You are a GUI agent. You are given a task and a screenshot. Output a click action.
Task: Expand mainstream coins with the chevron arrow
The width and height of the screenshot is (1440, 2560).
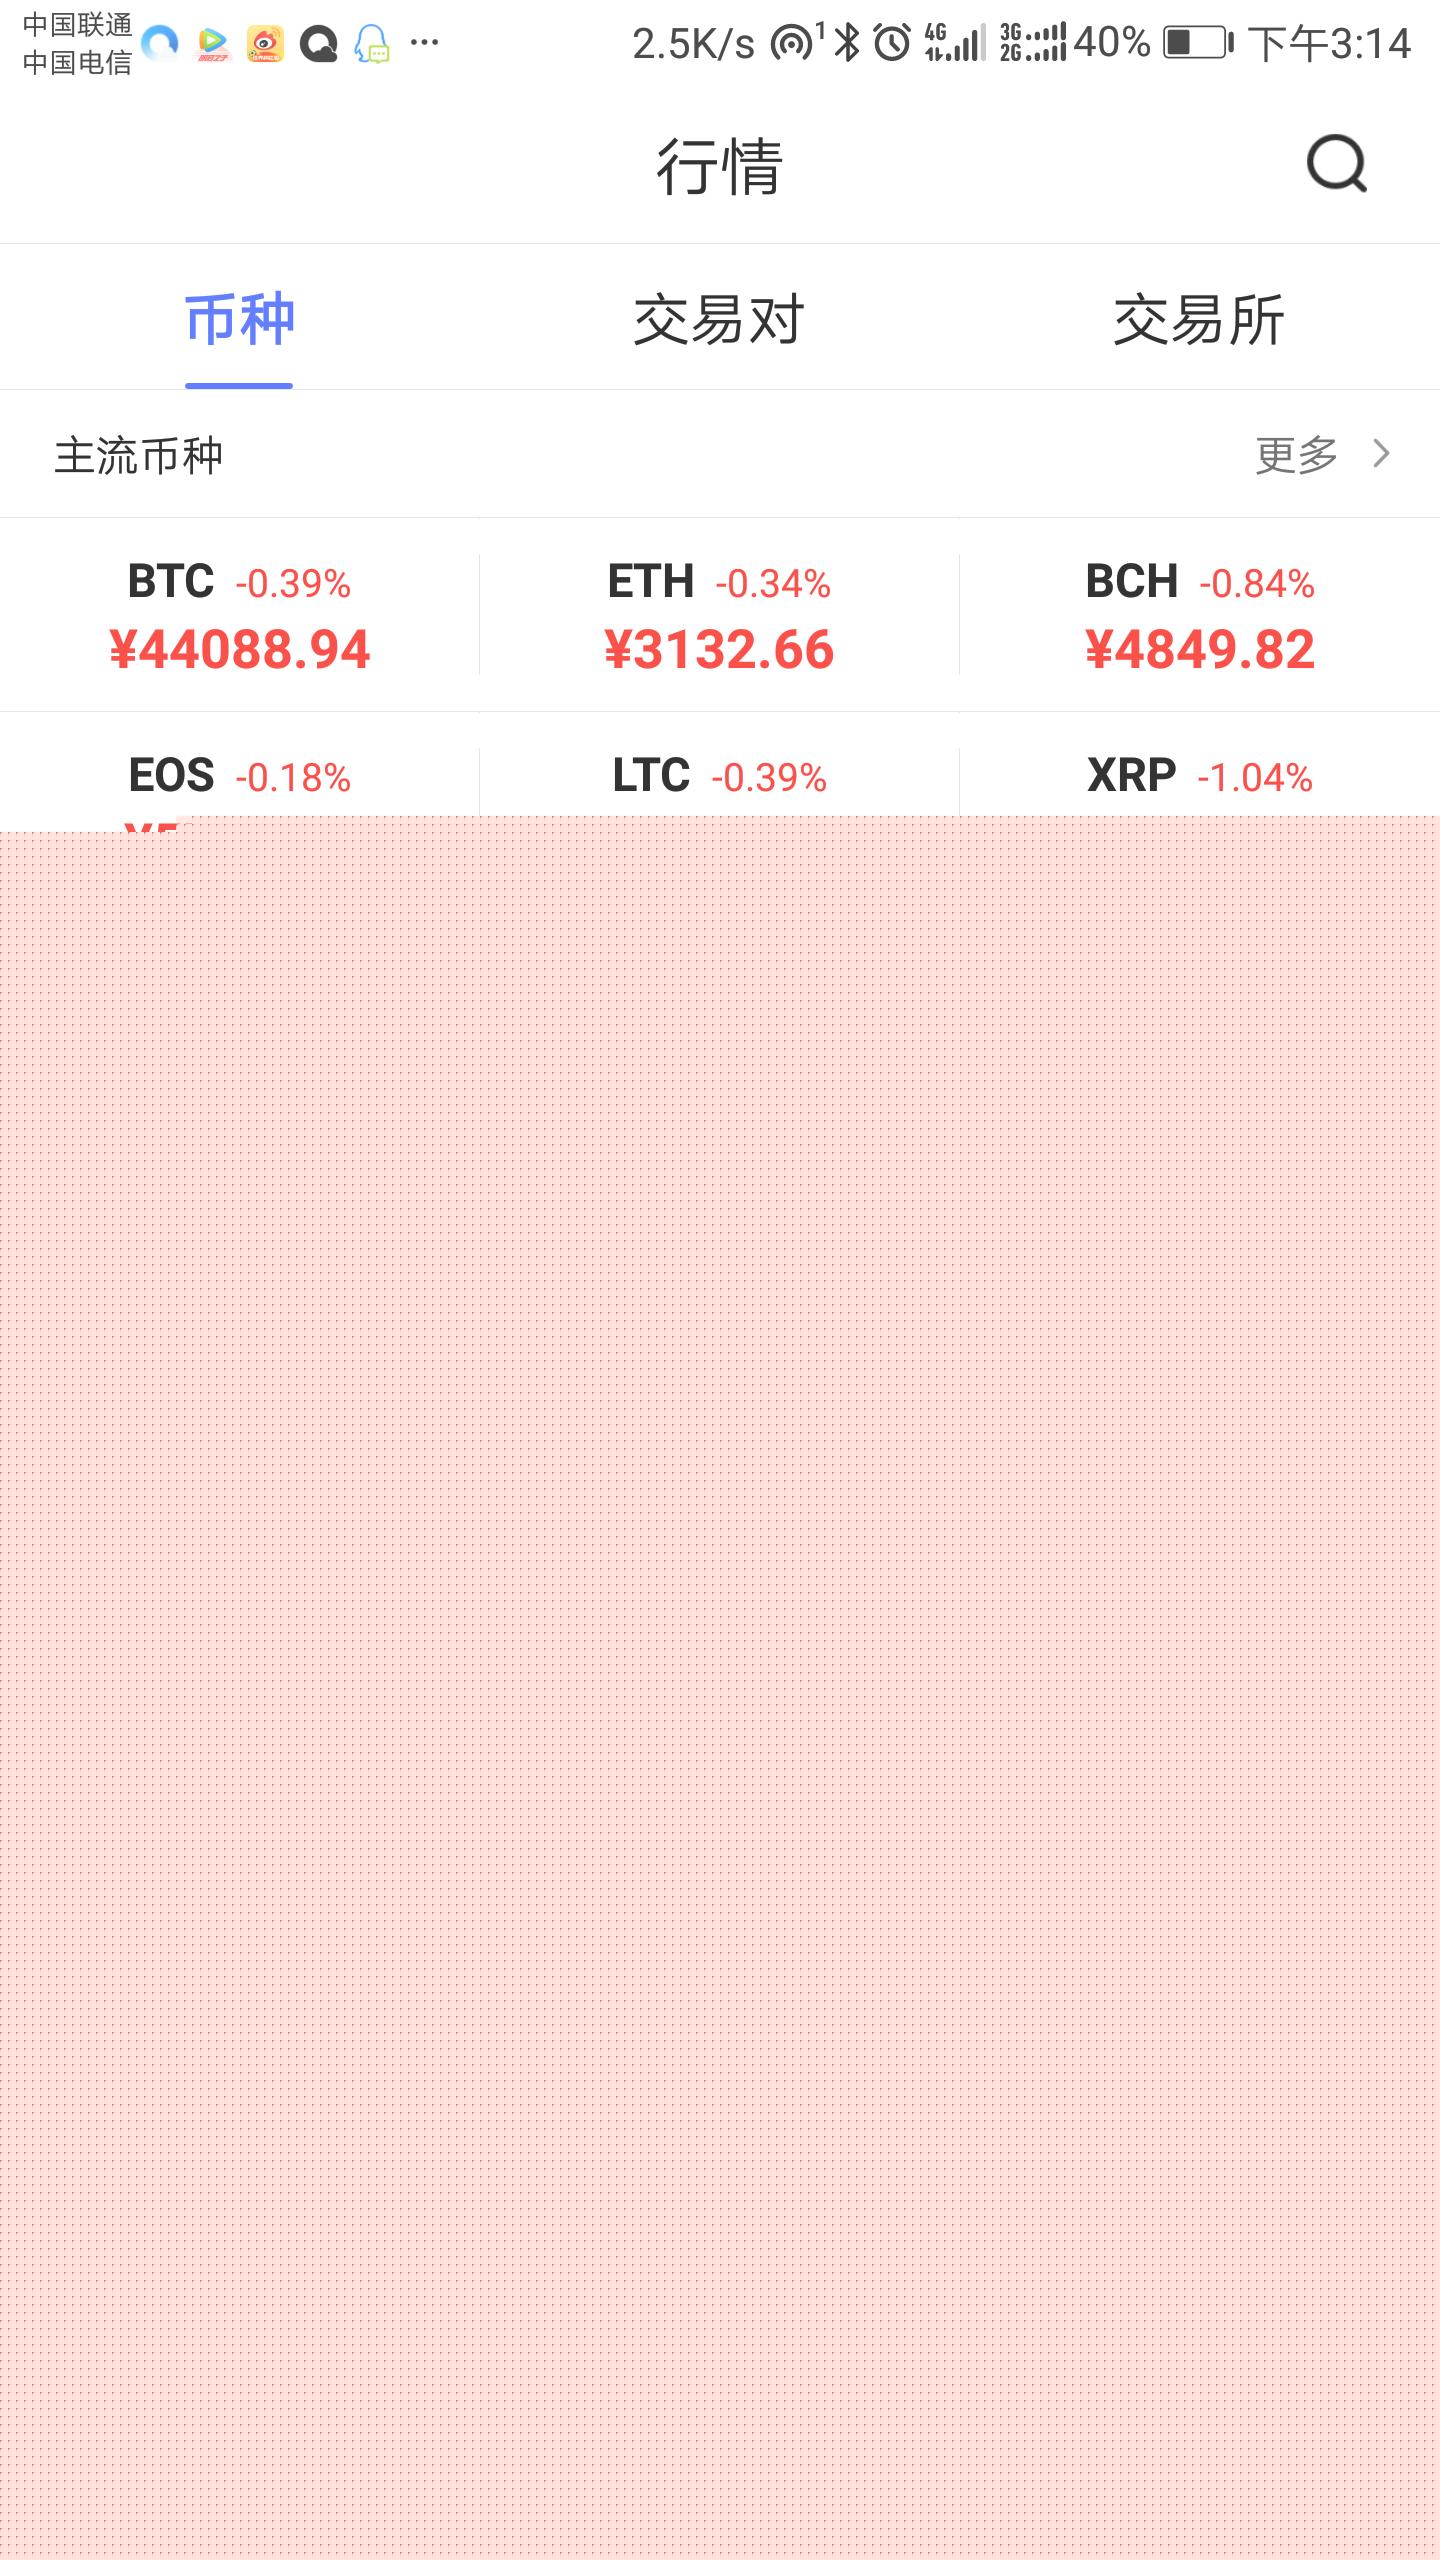(1382, 454)
